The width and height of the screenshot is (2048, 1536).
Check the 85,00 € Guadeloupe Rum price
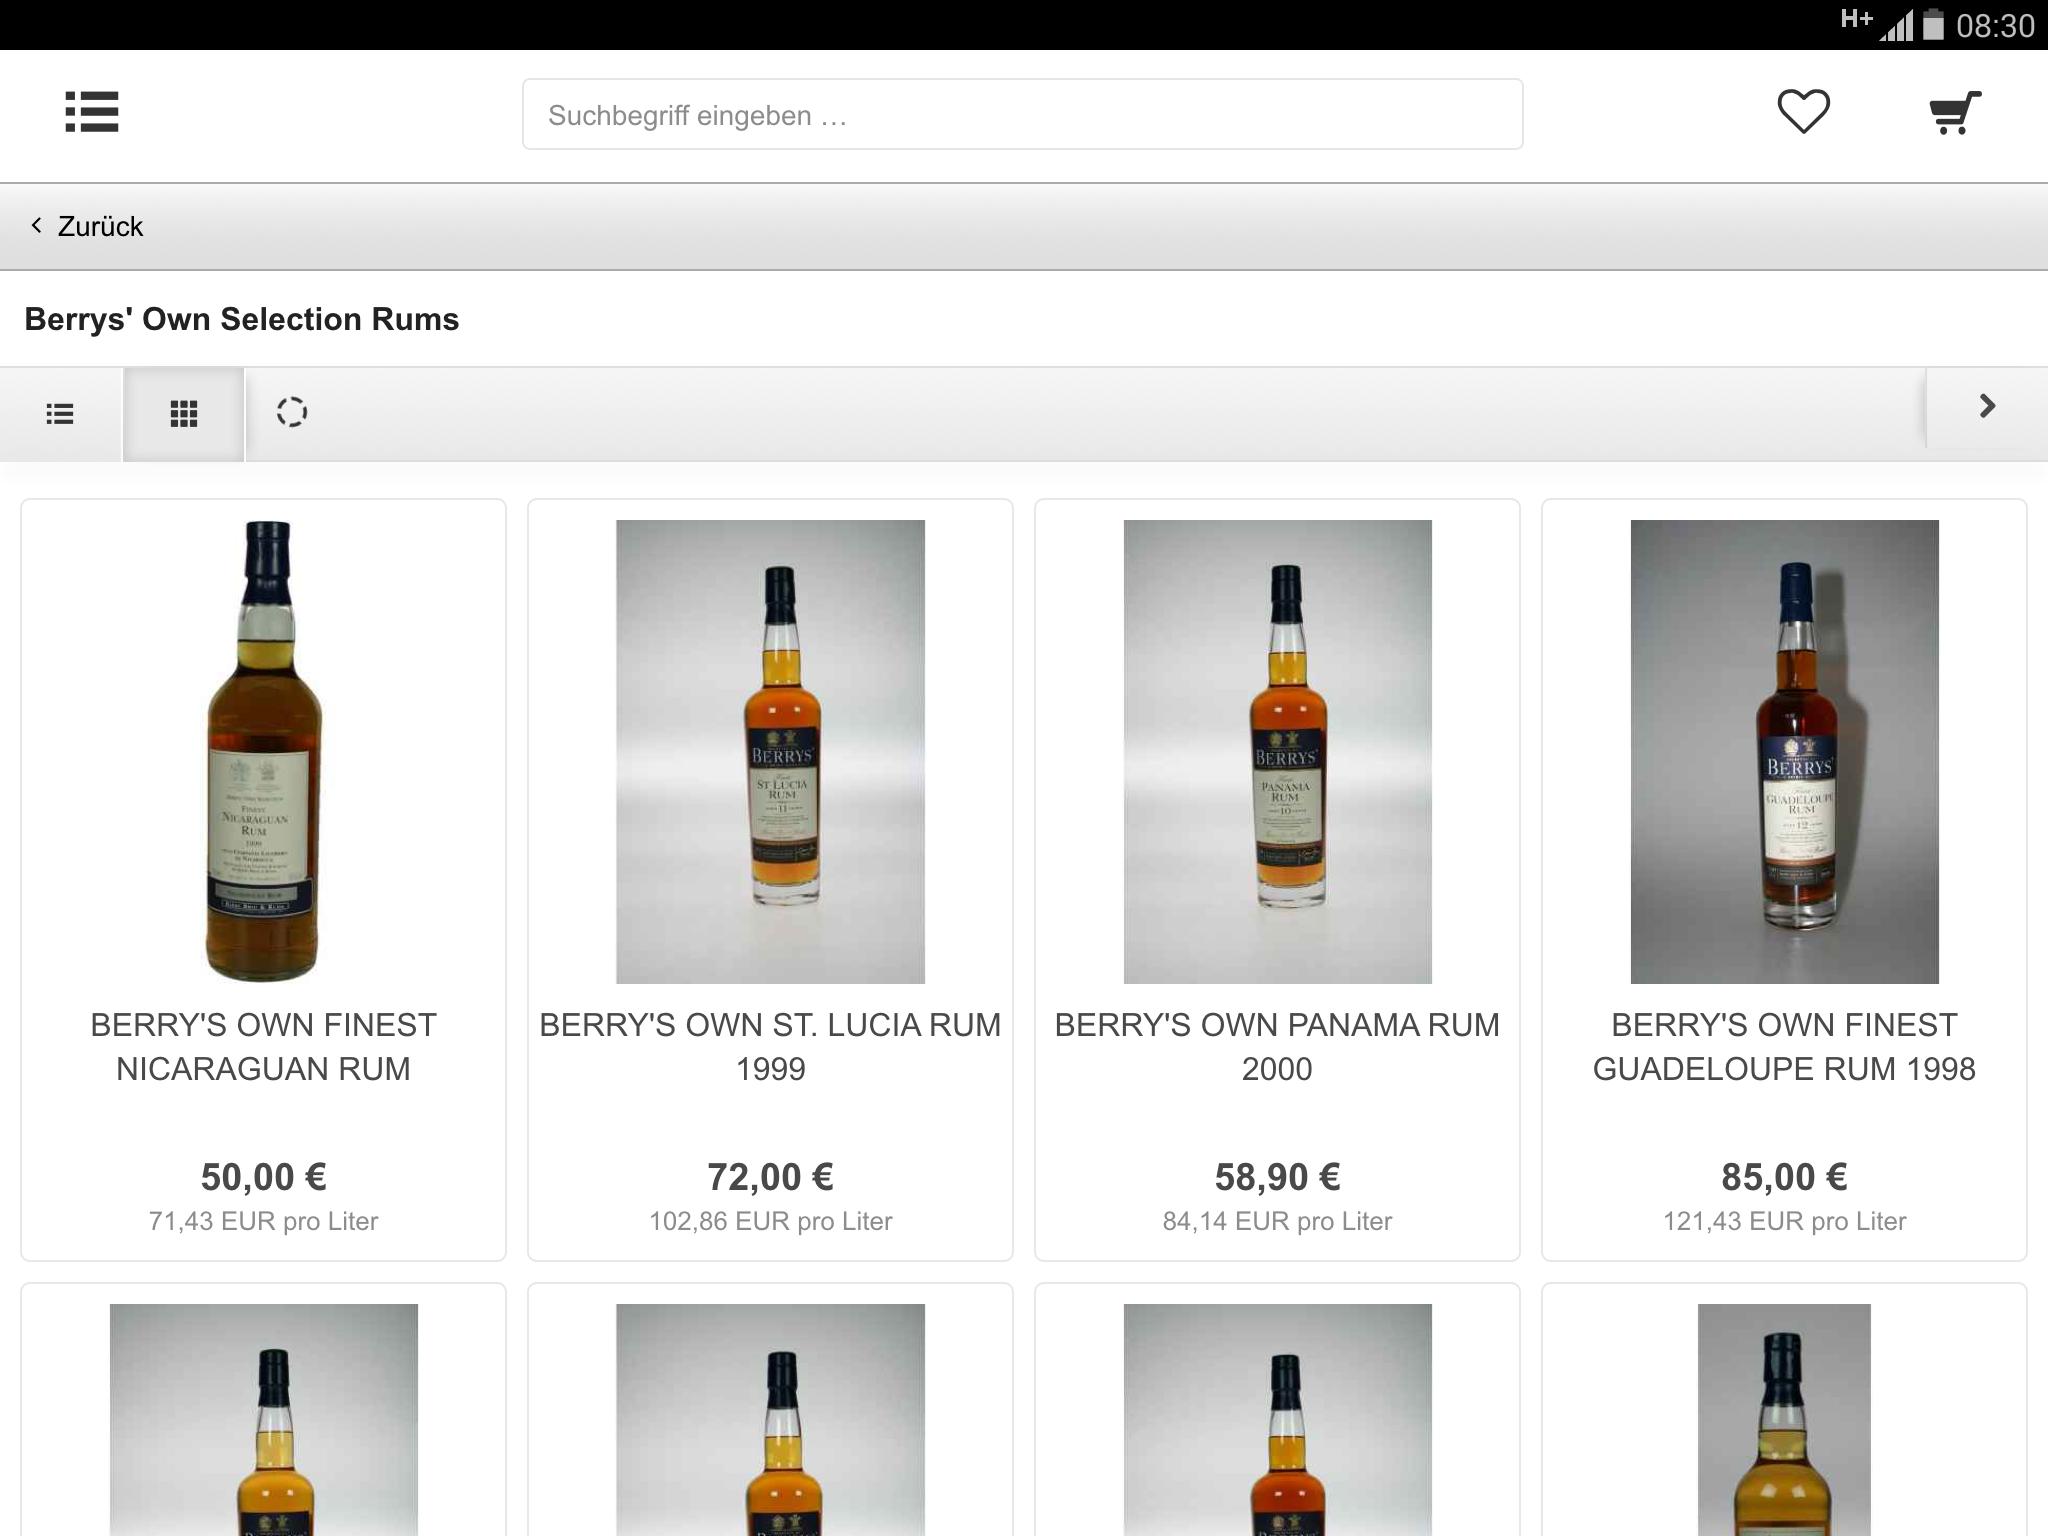pos(1785,1176)
